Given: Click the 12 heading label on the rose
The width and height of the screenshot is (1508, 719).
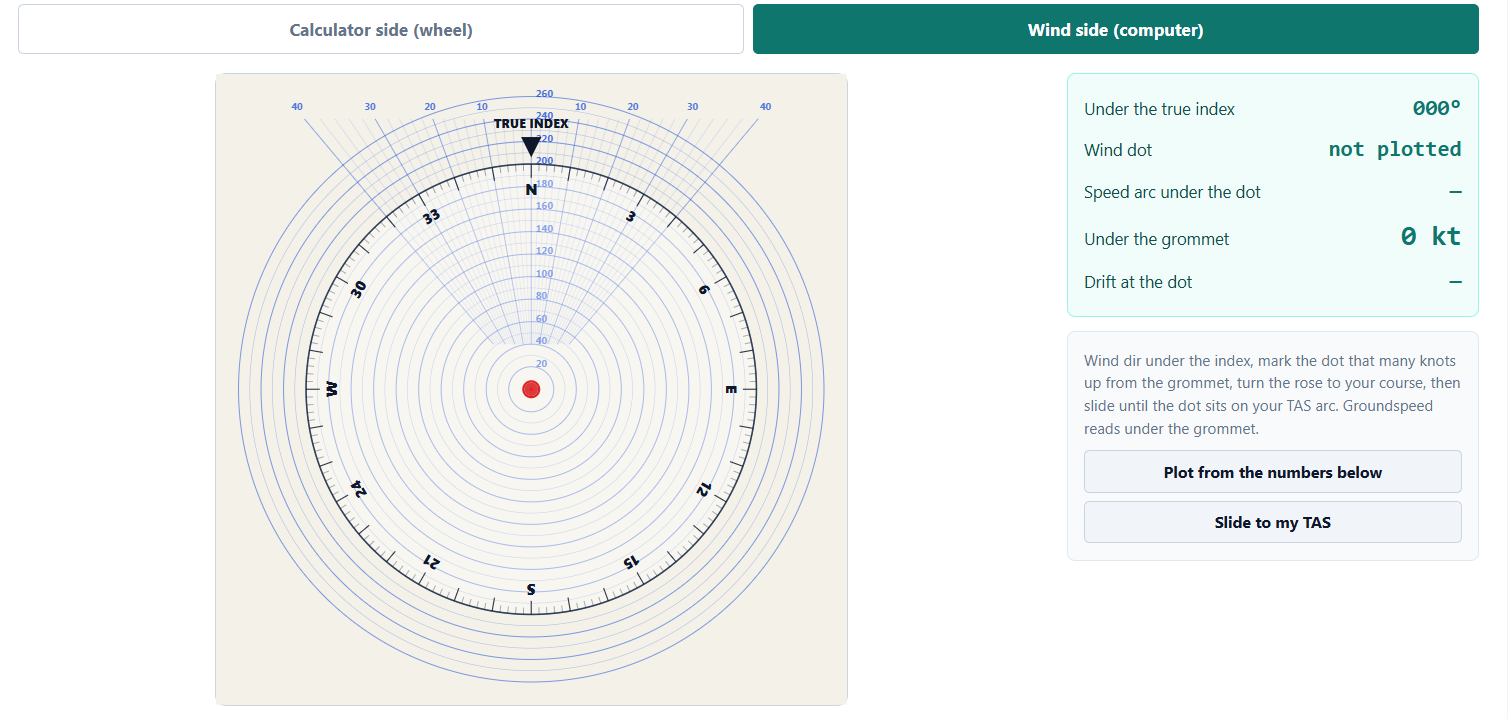Looking at the screenshot, I should point(703,488).
